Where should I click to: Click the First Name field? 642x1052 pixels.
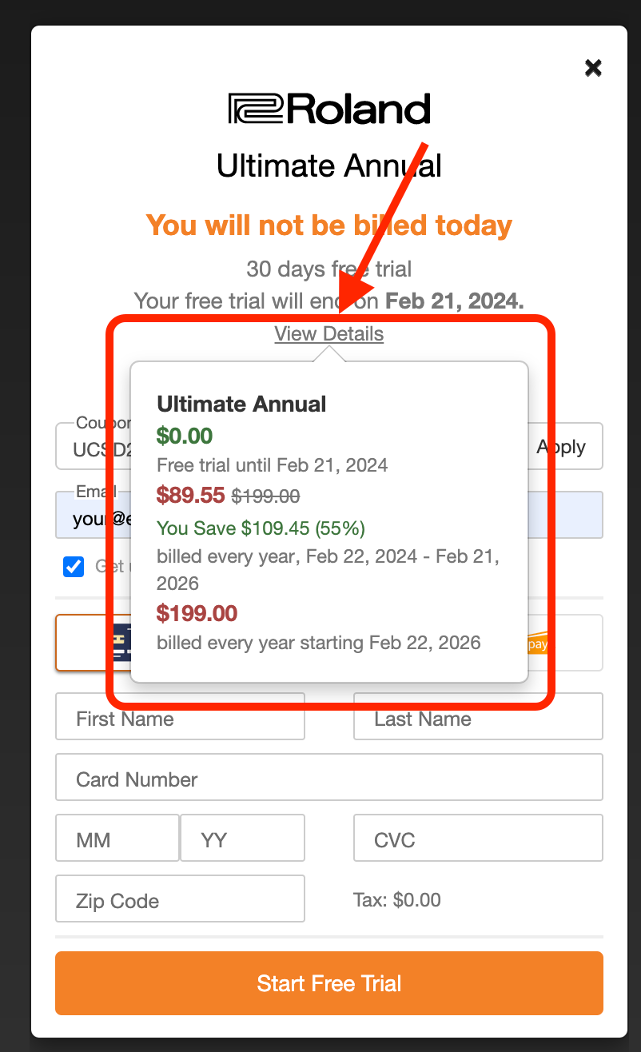[180, 717]
